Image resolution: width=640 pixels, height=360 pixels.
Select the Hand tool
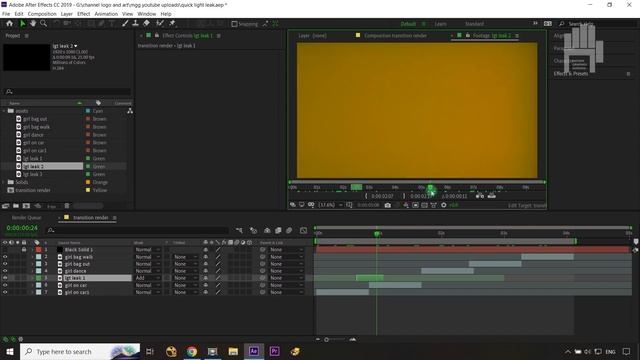coord(33,24)
